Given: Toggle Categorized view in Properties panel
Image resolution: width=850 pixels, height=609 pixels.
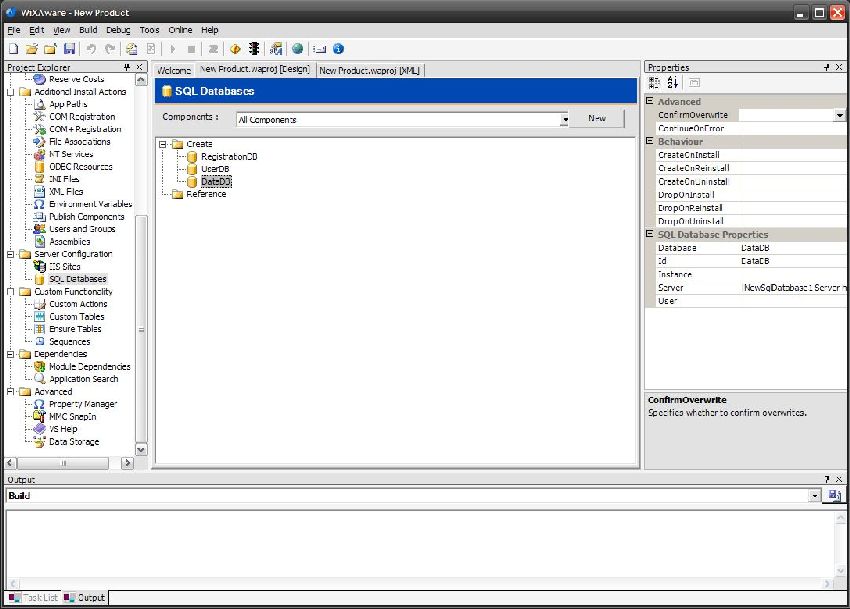Looking at the screenshot, I should point(654,82).
